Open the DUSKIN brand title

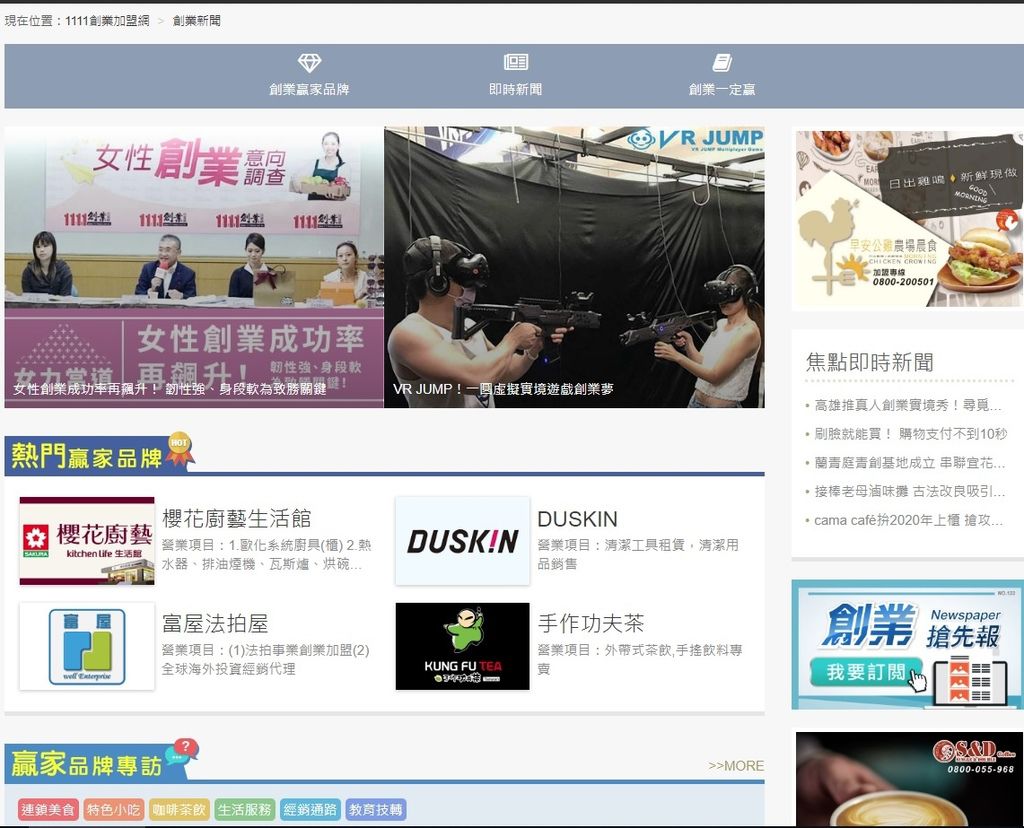[x=577, y=519]
